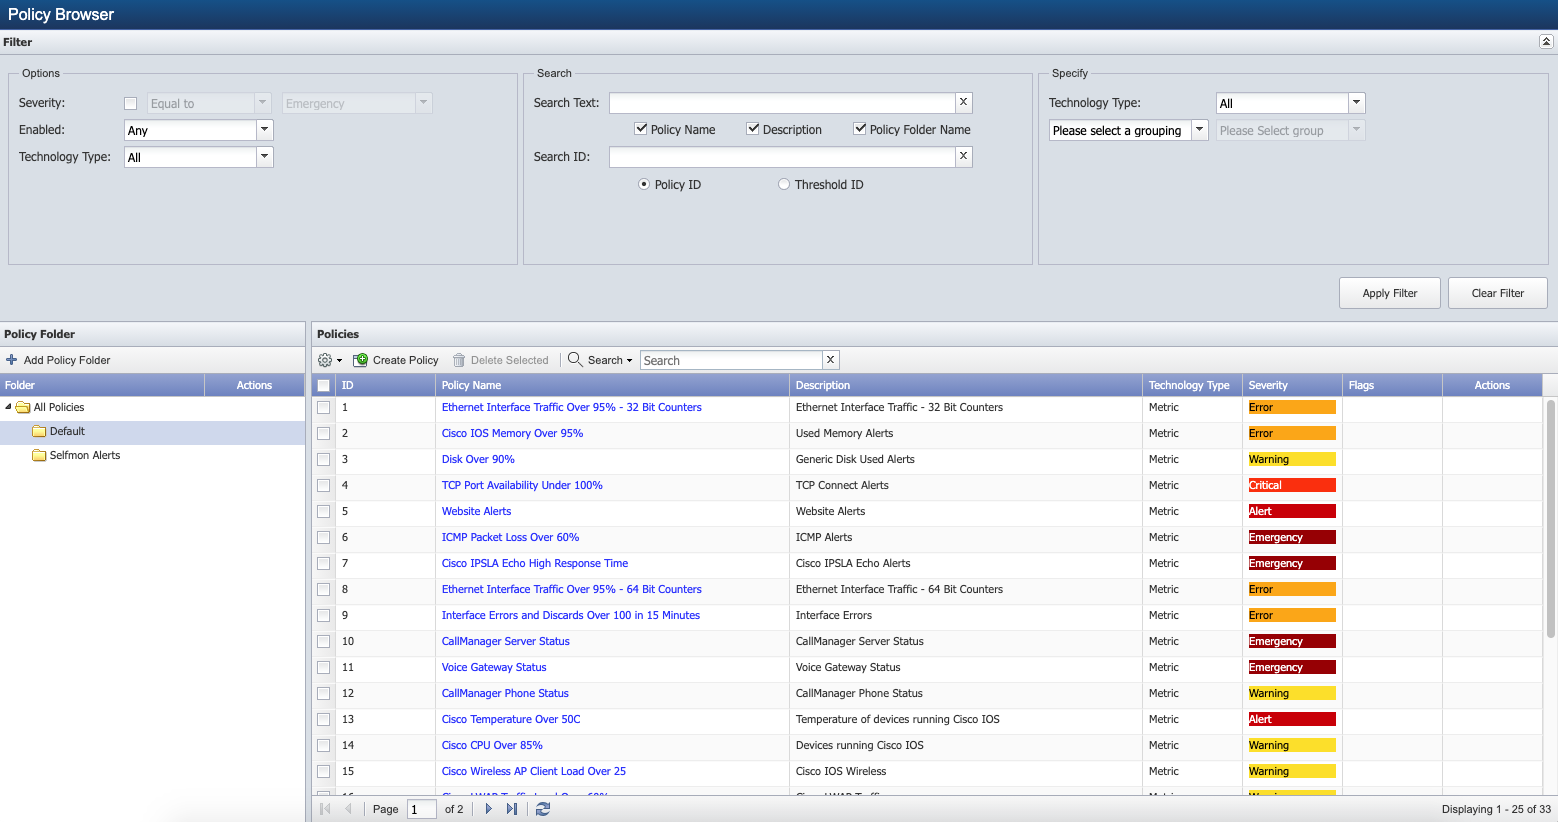This screenshot has width=1558, height=822.
Task: Open the disabled Please Select group dropdown
Action: 1357,130
